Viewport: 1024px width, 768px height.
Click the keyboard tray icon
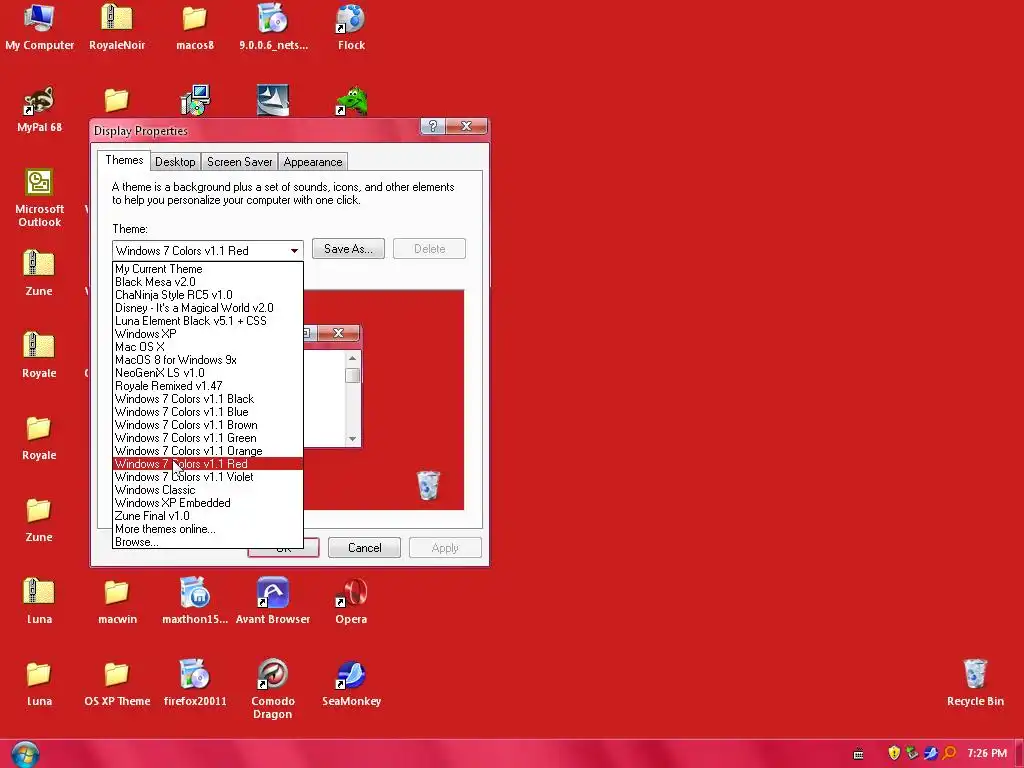click(x=859, y=754)
